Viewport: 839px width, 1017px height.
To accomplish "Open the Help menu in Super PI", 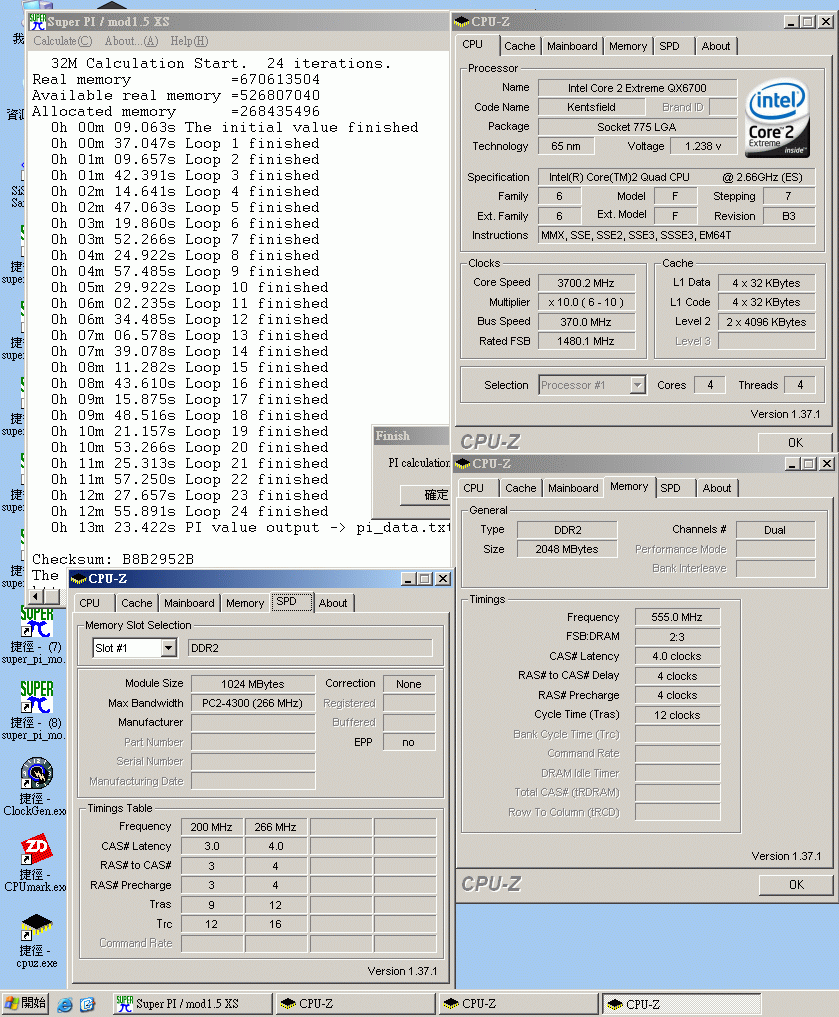I will point(189,41).
